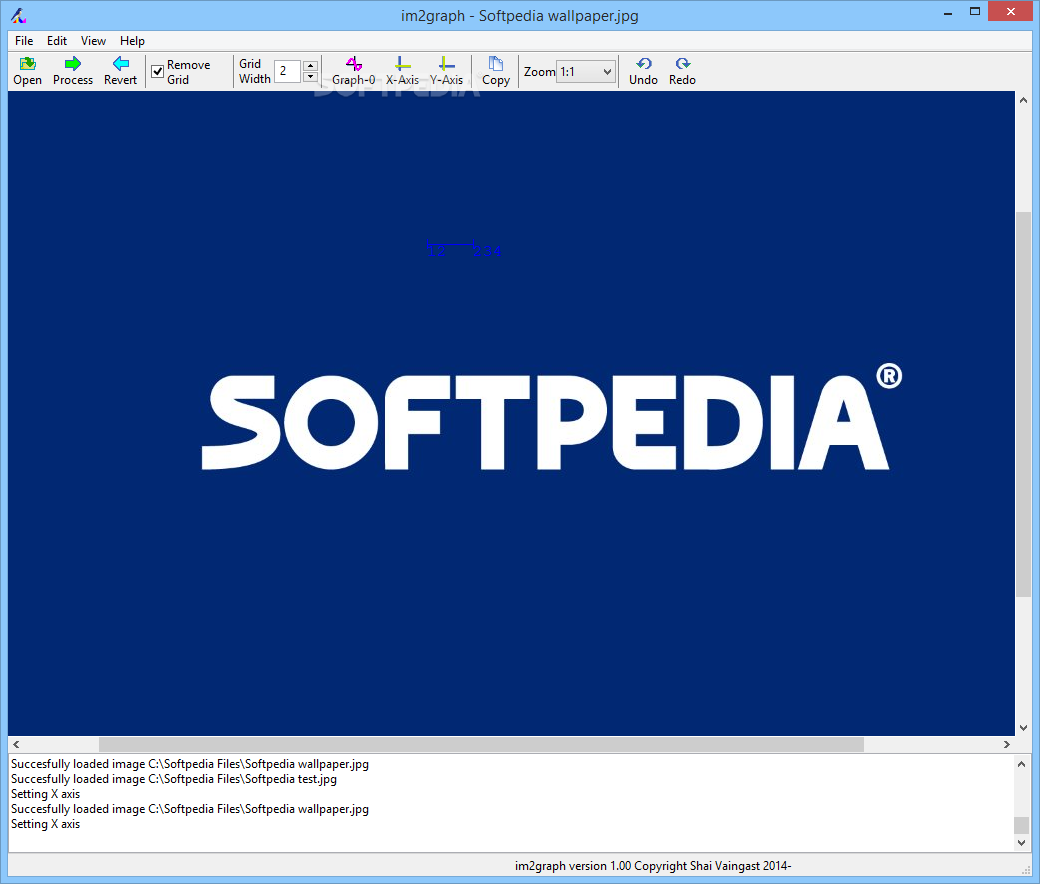The image size is (1040, 884).
Task: Uncheck the Remove Grid checkbox
Action: (158, 72)
